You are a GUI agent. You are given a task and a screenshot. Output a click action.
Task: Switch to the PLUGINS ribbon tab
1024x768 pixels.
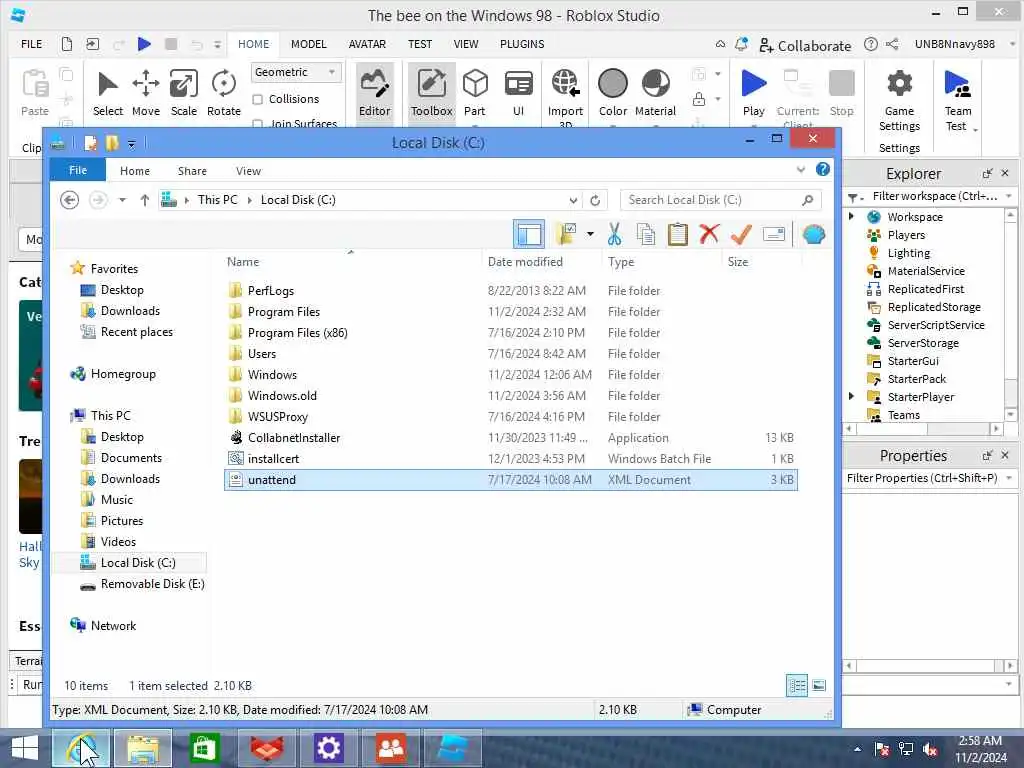(522, 44)
